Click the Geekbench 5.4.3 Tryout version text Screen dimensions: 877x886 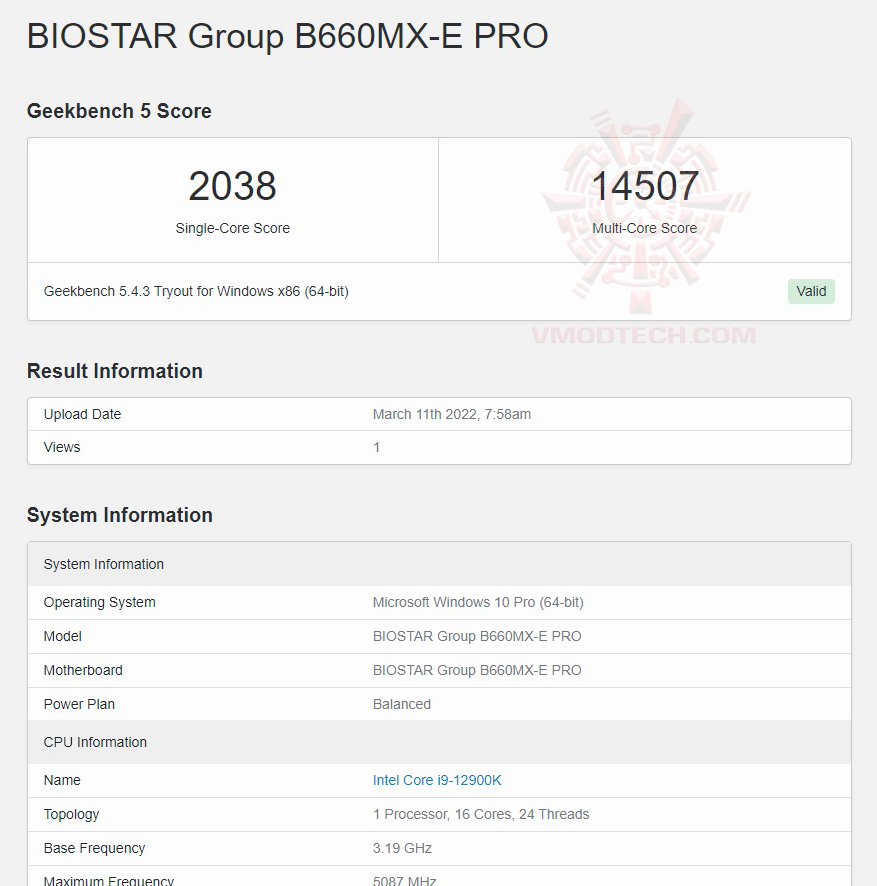click(196, 291)
